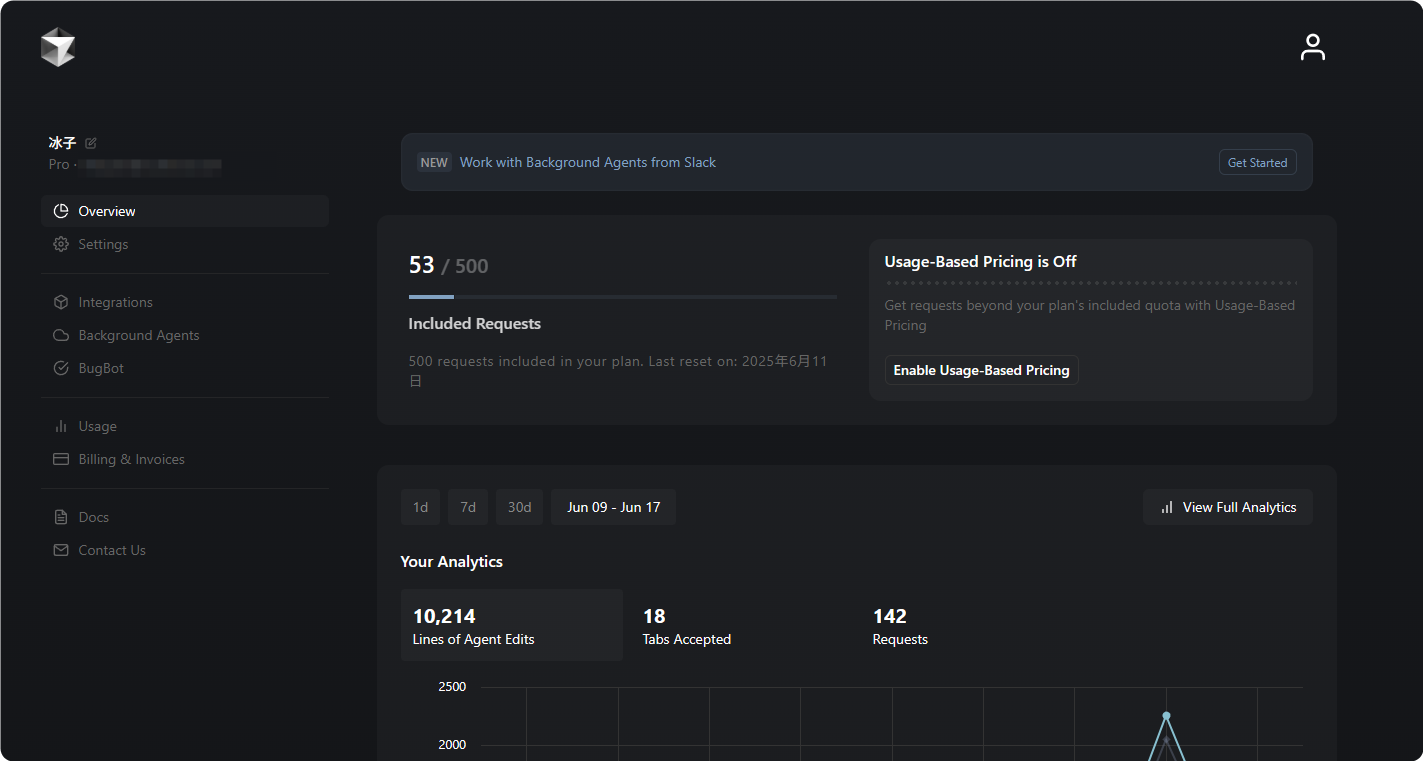Click Enable Usage-Based Pricing button
1423x761 pixels.
click(981, 370)
